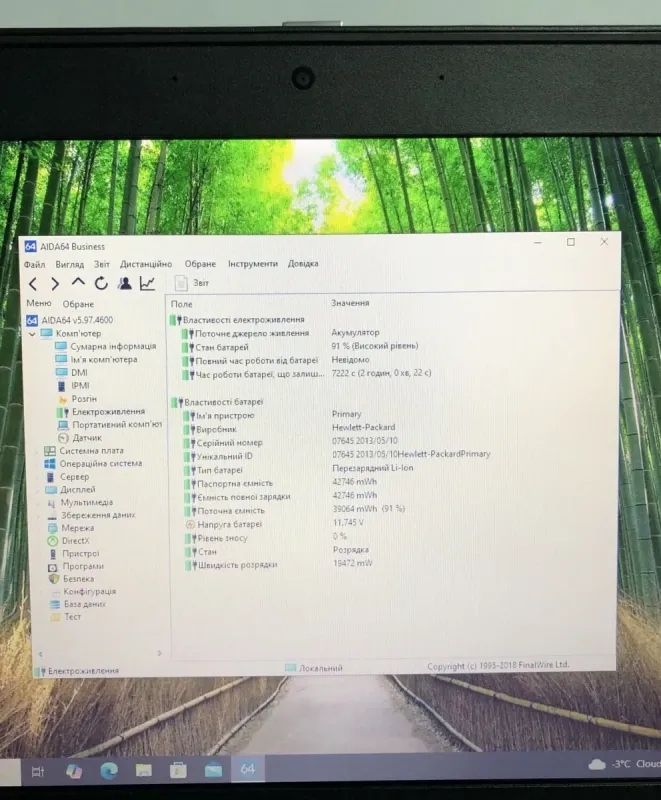Switch to the Обране sidebar tab
661x800 pixels.
(x=79, y=304)
